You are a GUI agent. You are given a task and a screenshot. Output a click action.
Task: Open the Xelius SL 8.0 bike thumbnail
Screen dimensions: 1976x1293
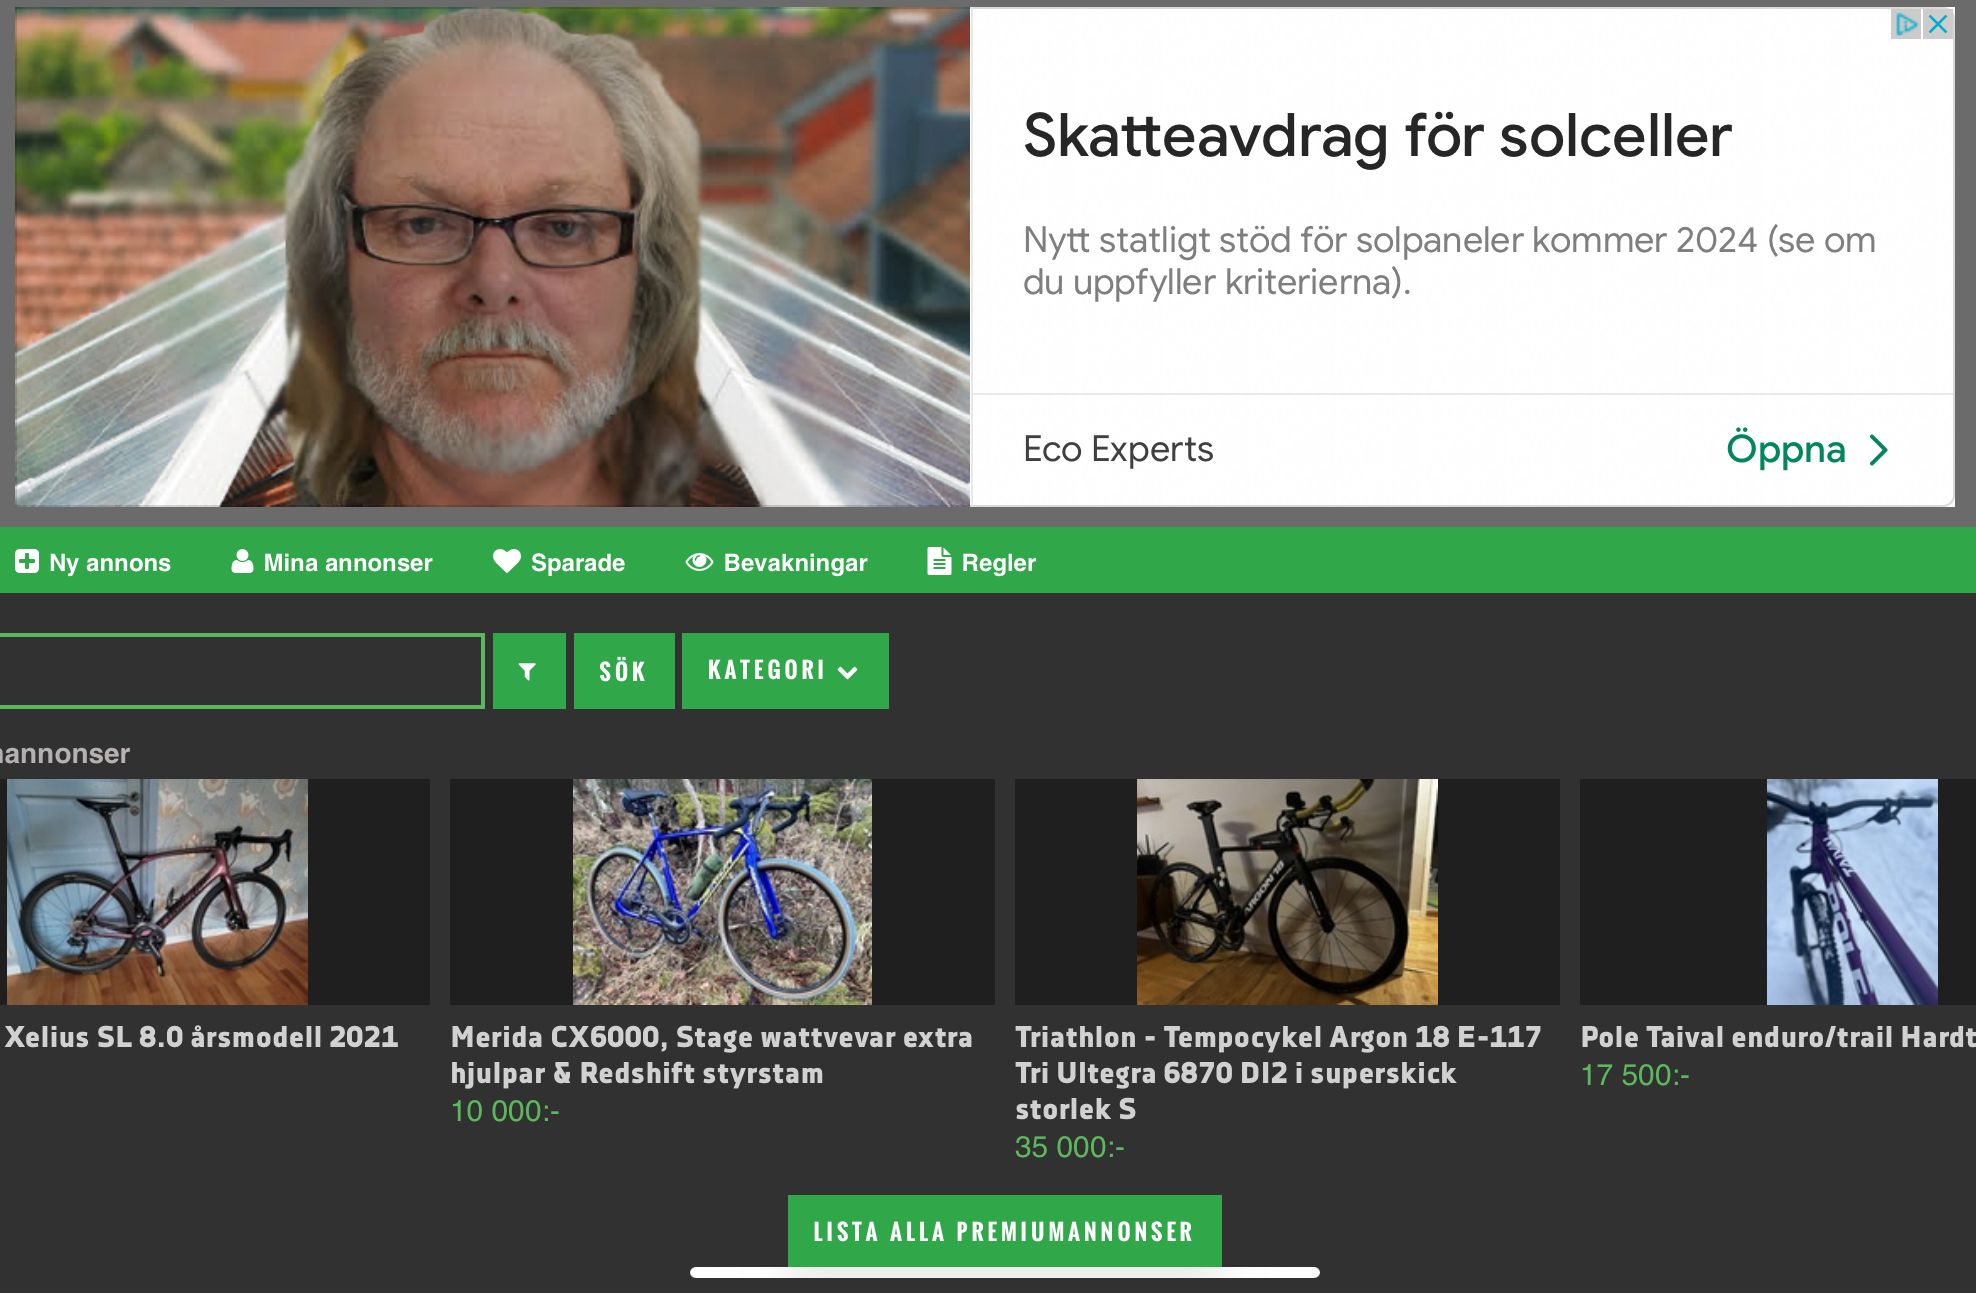click(x=157, y=892)
